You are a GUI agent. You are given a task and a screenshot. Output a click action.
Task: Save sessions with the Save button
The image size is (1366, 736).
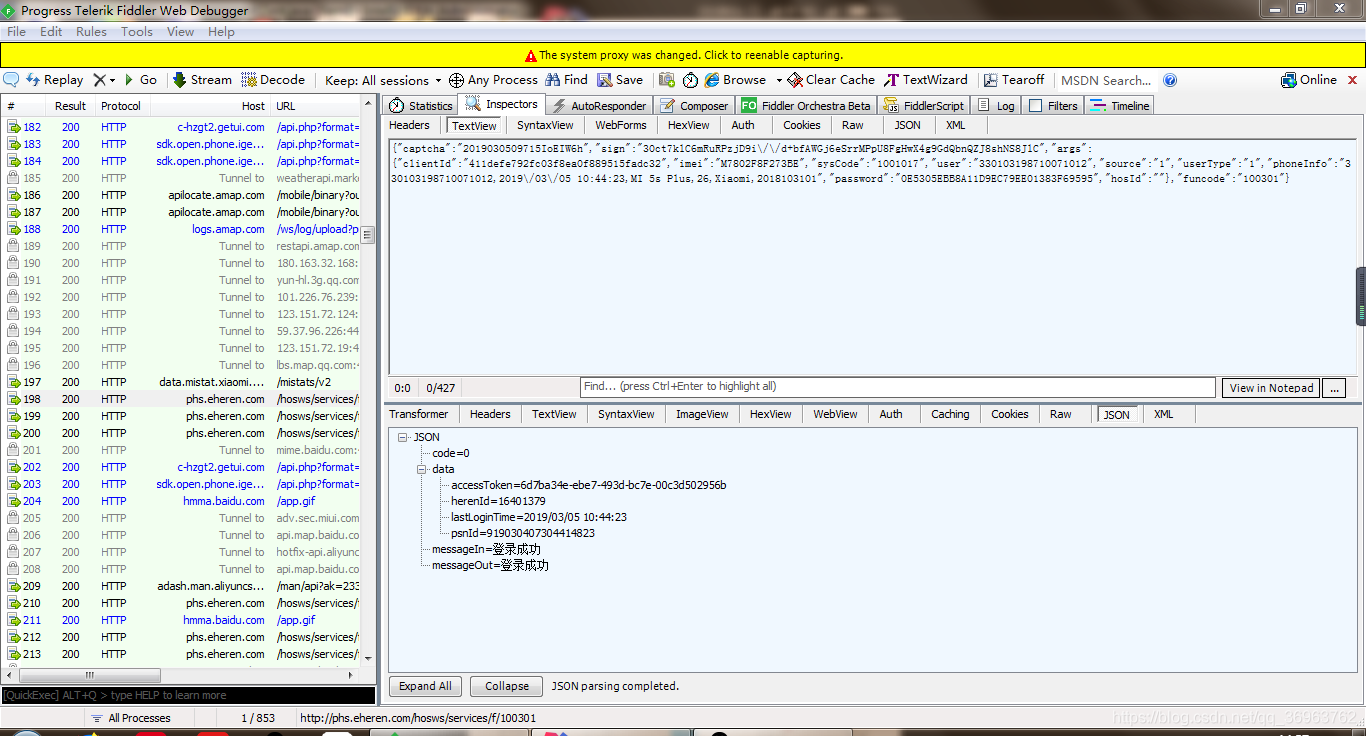pos(620,80)
